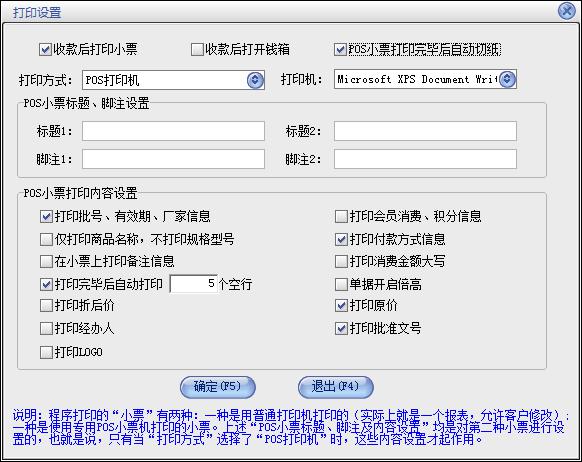Select the POS打印机 combo box field
This screenshot has height=462, width=582.
point(173,80)
